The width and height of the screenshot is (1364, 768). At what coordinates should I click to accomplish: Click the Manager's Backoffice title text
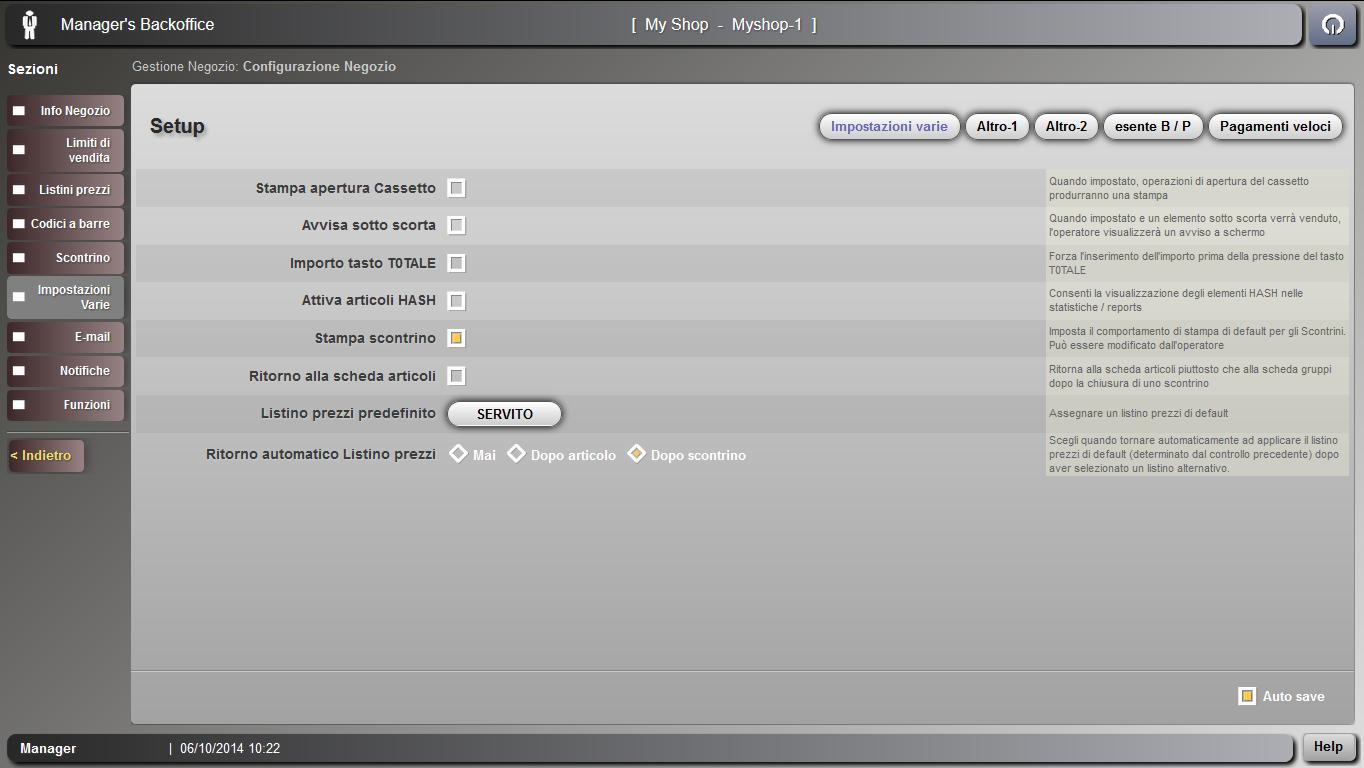(x=137, y=24)
